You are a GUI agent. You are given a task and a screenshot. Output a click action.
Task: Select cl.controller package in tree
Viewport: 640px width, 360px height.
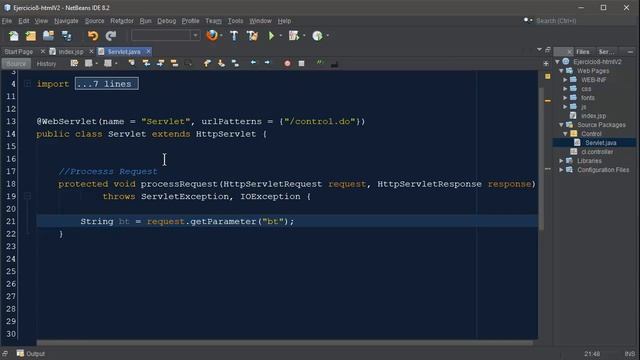tap(597, 152)
